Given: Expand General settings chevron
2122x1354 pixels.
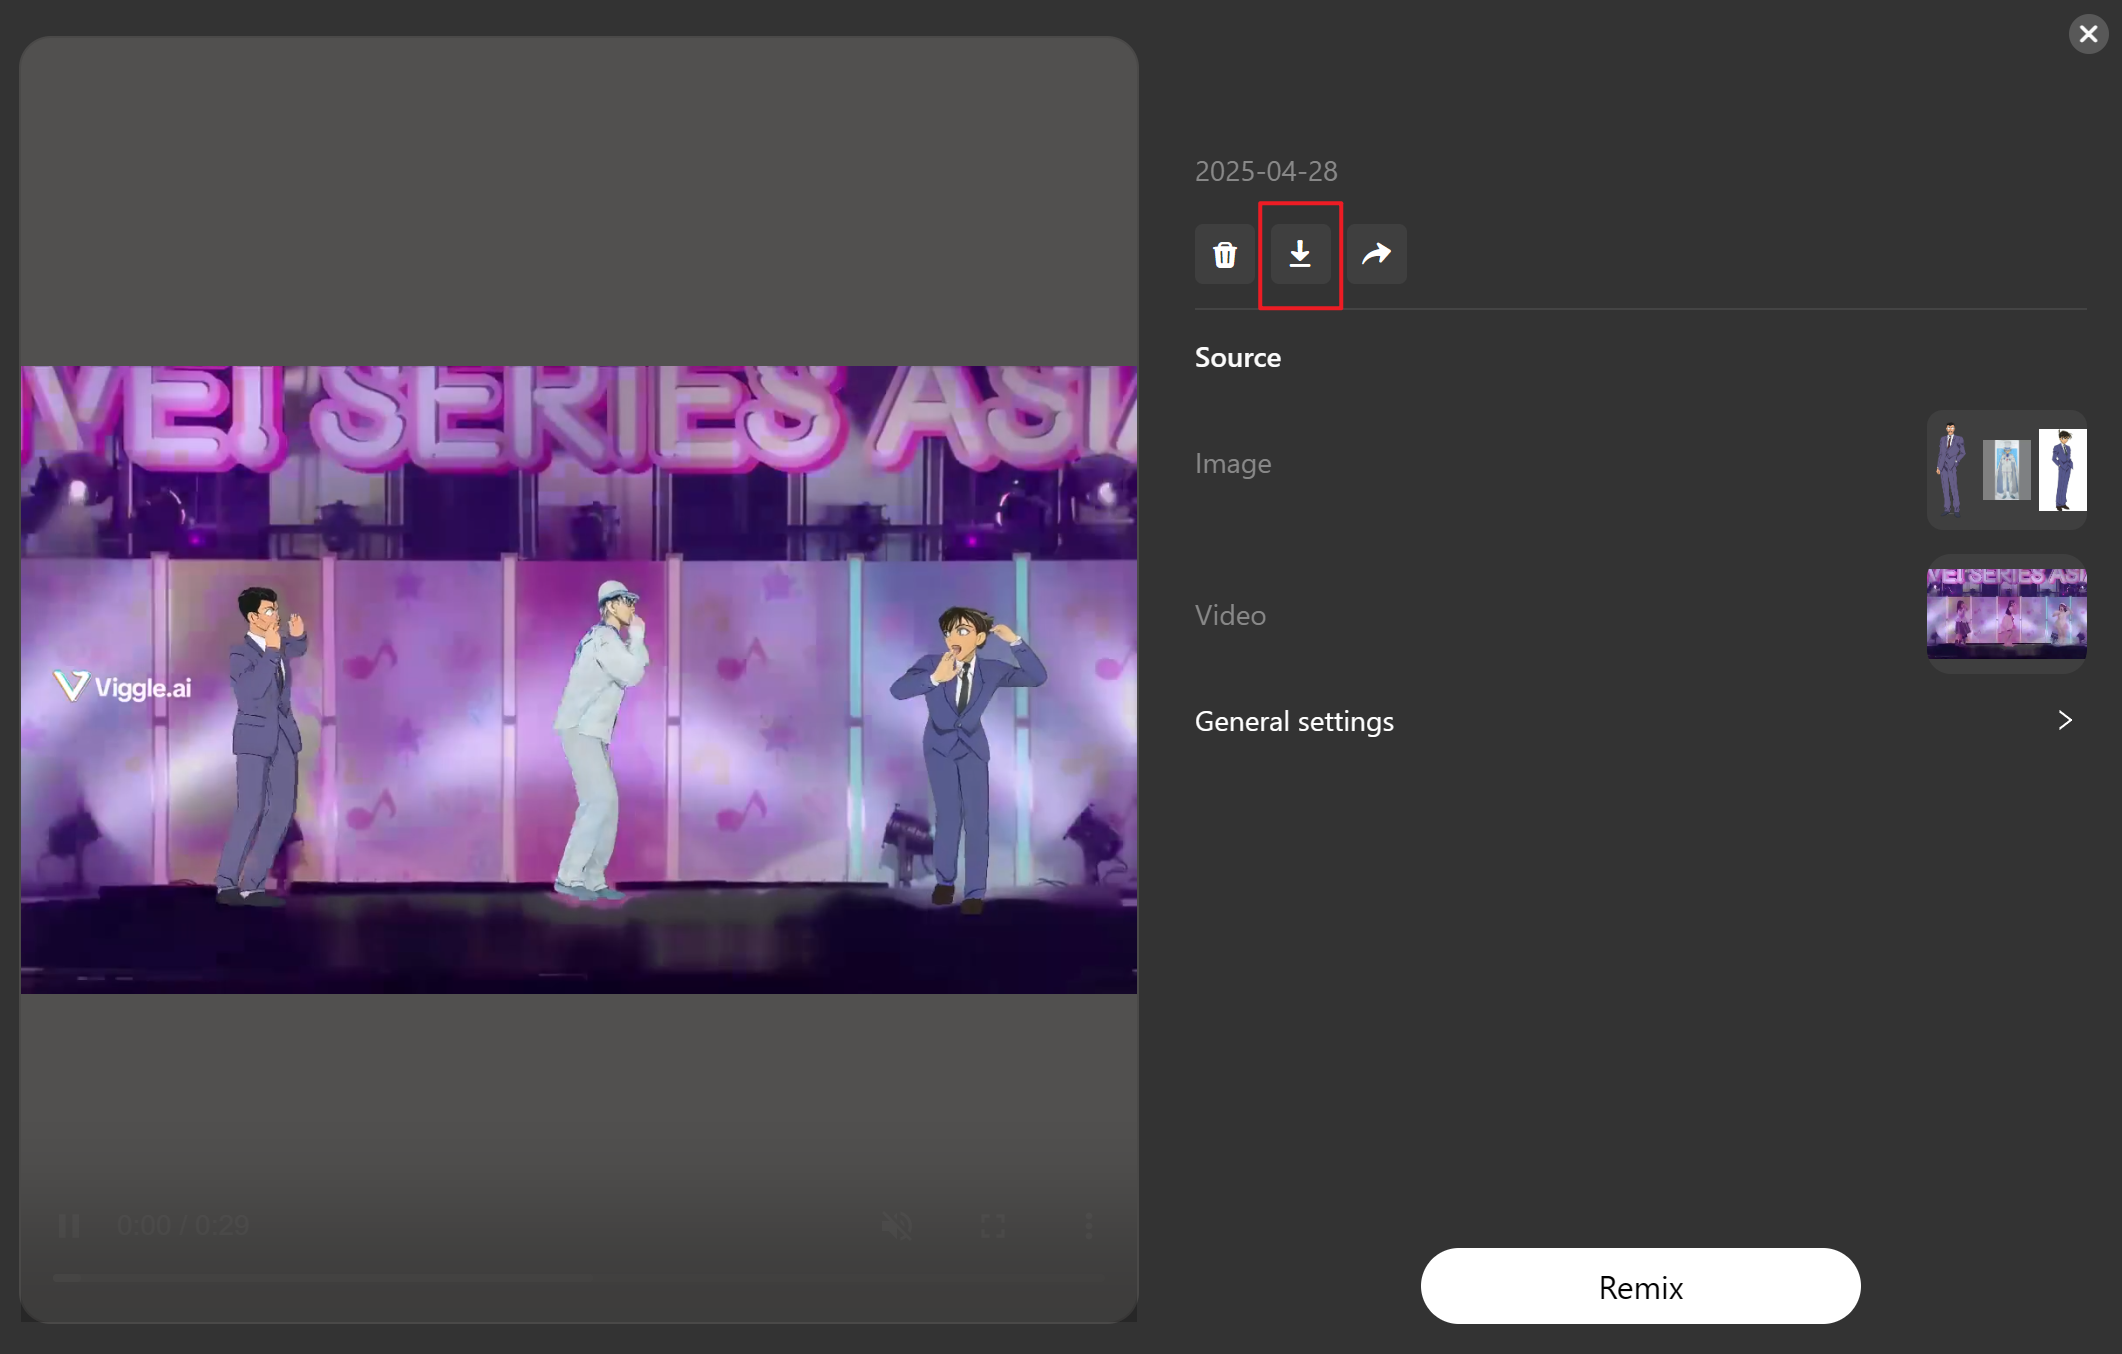Looking at the screenshot, I should click(2065, 720).
